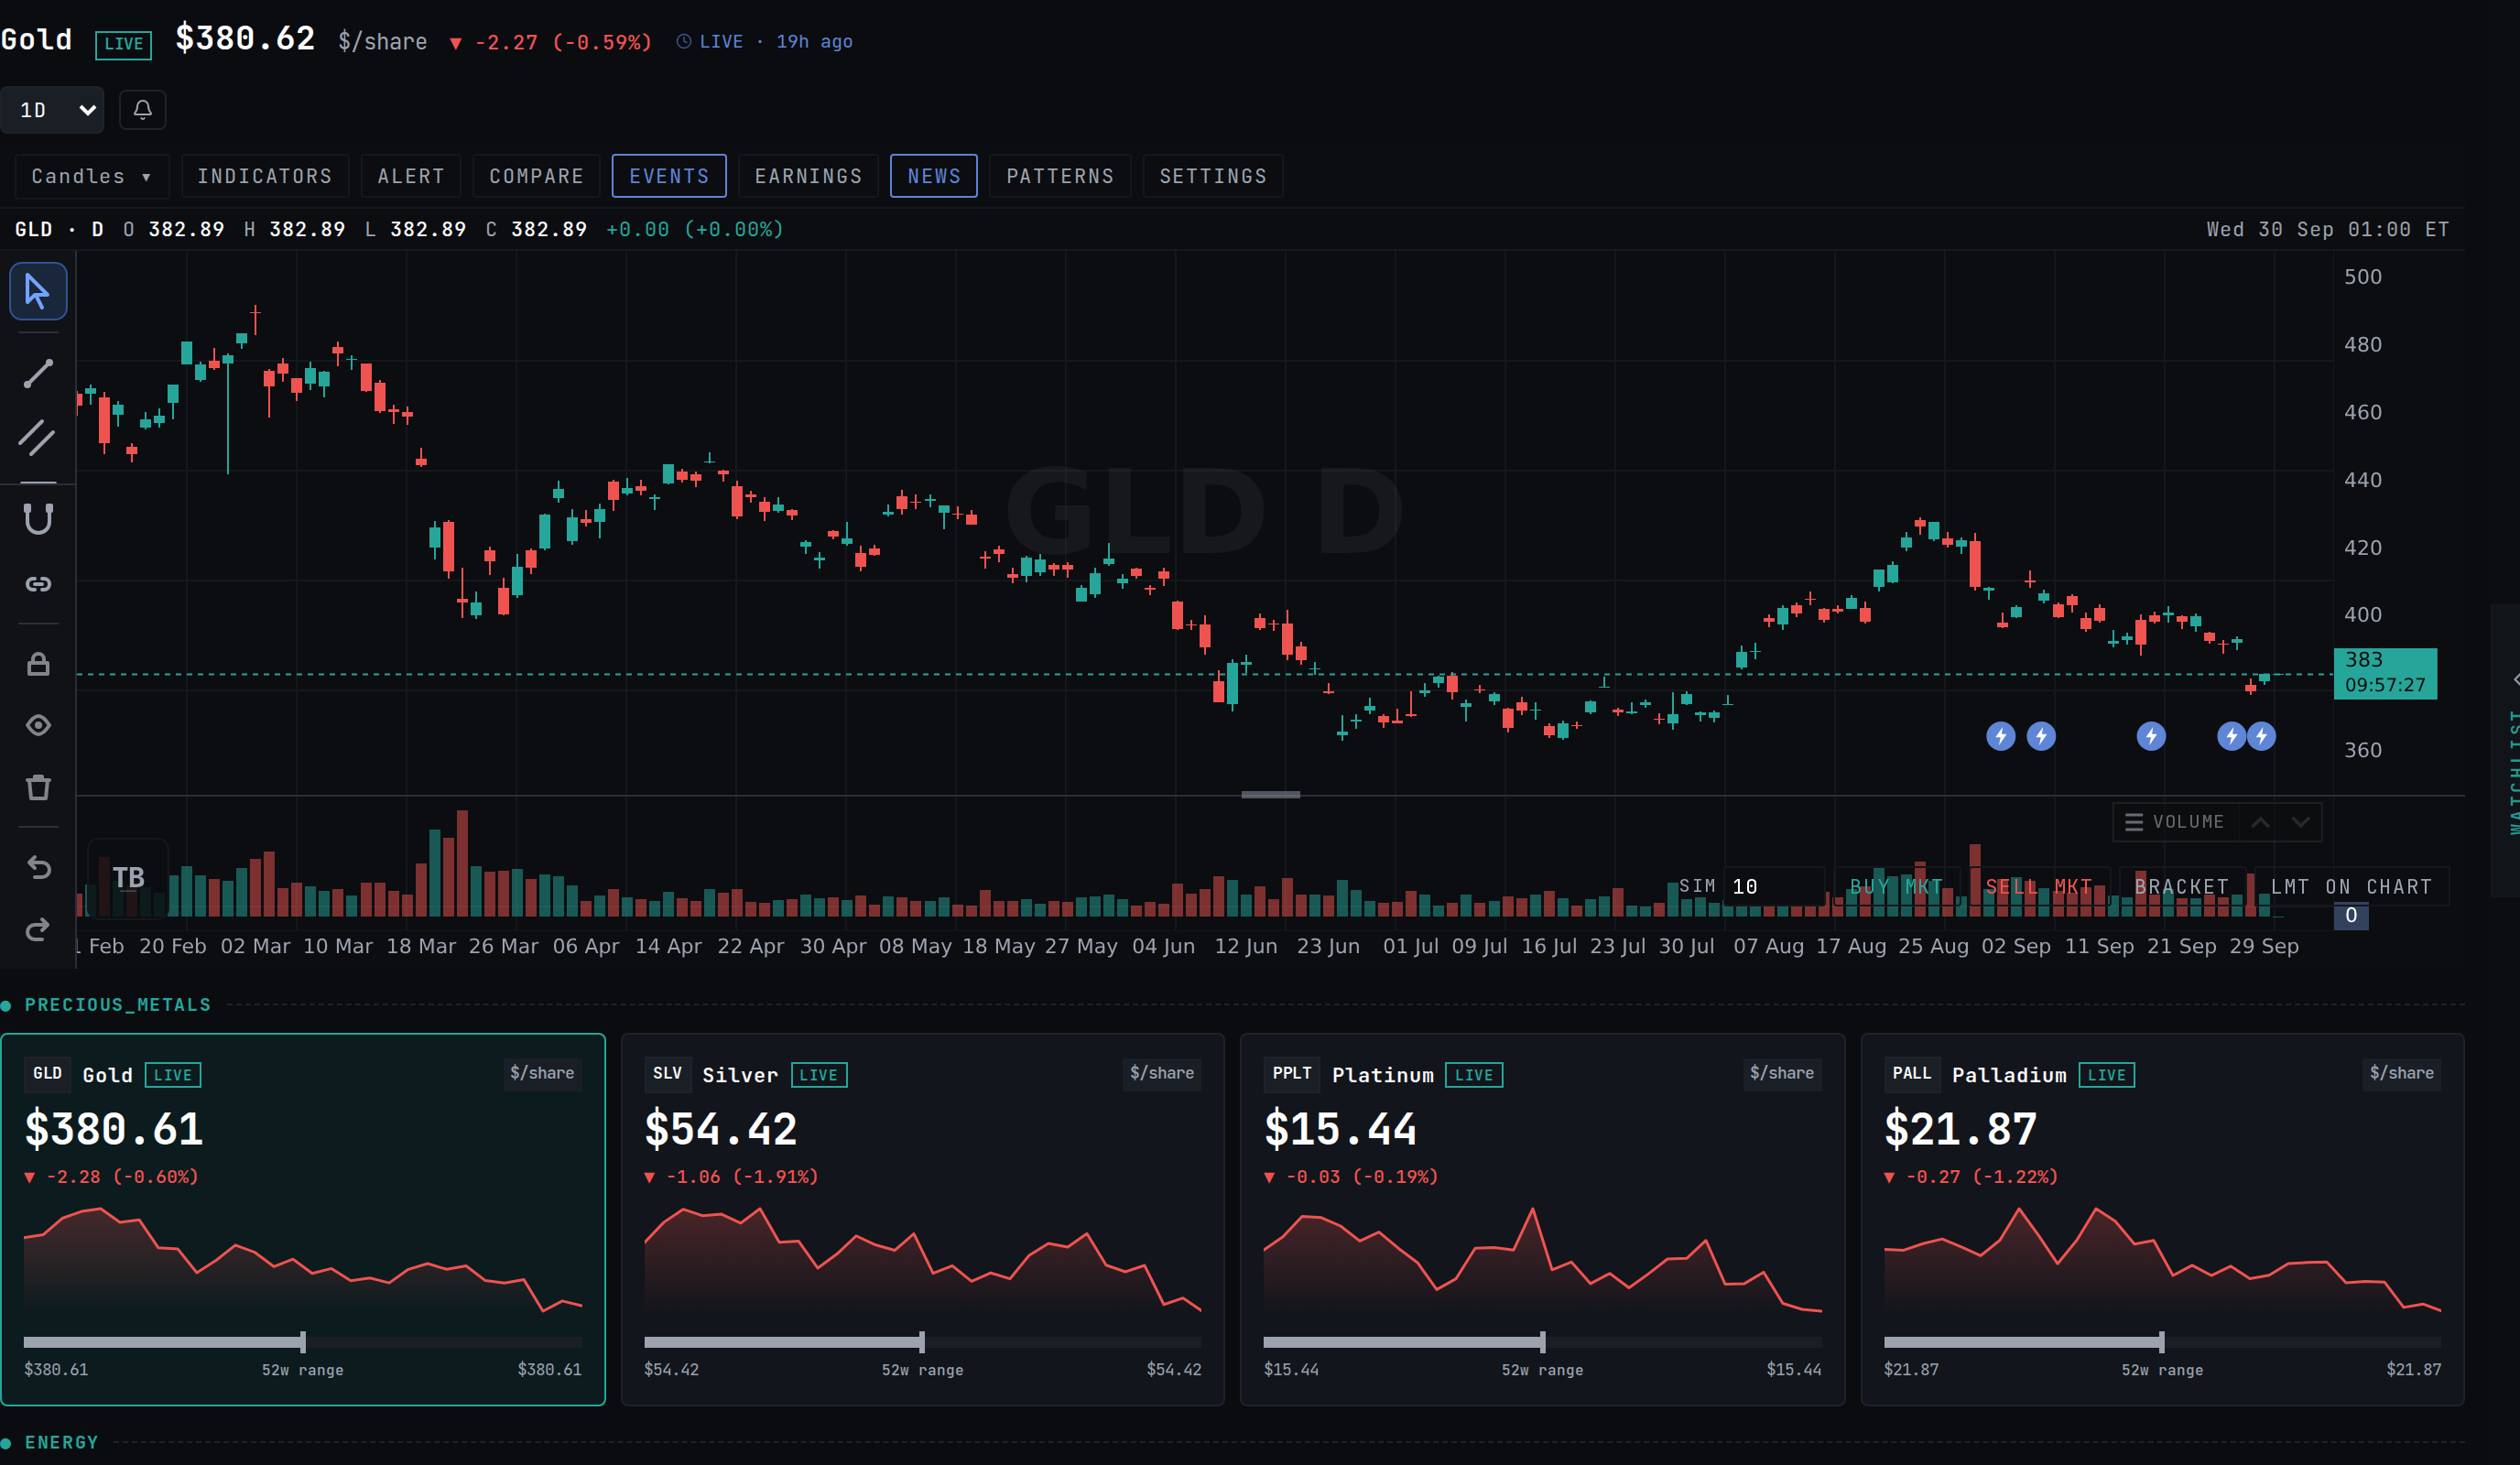Viewport: 2520px width, 1465px height.
Task: Click the SELL MKT button
Action: (2039, 887)
